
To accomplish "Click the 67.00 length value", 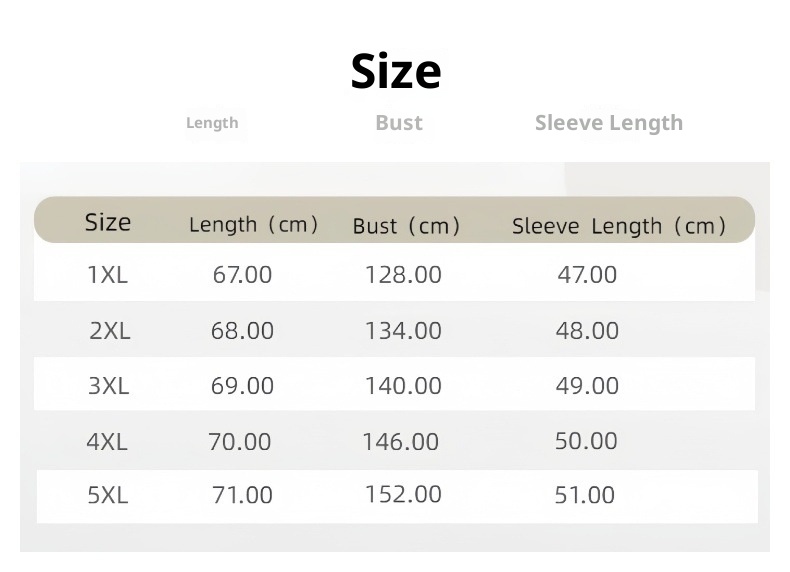I will [x=242, y=275].
